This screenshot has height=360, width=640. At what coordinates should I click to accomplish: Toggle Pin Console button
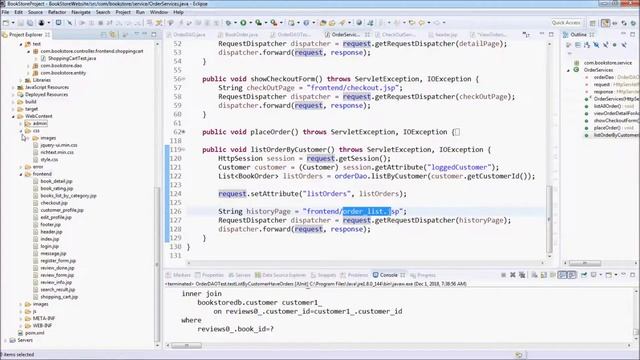point(584,275)
